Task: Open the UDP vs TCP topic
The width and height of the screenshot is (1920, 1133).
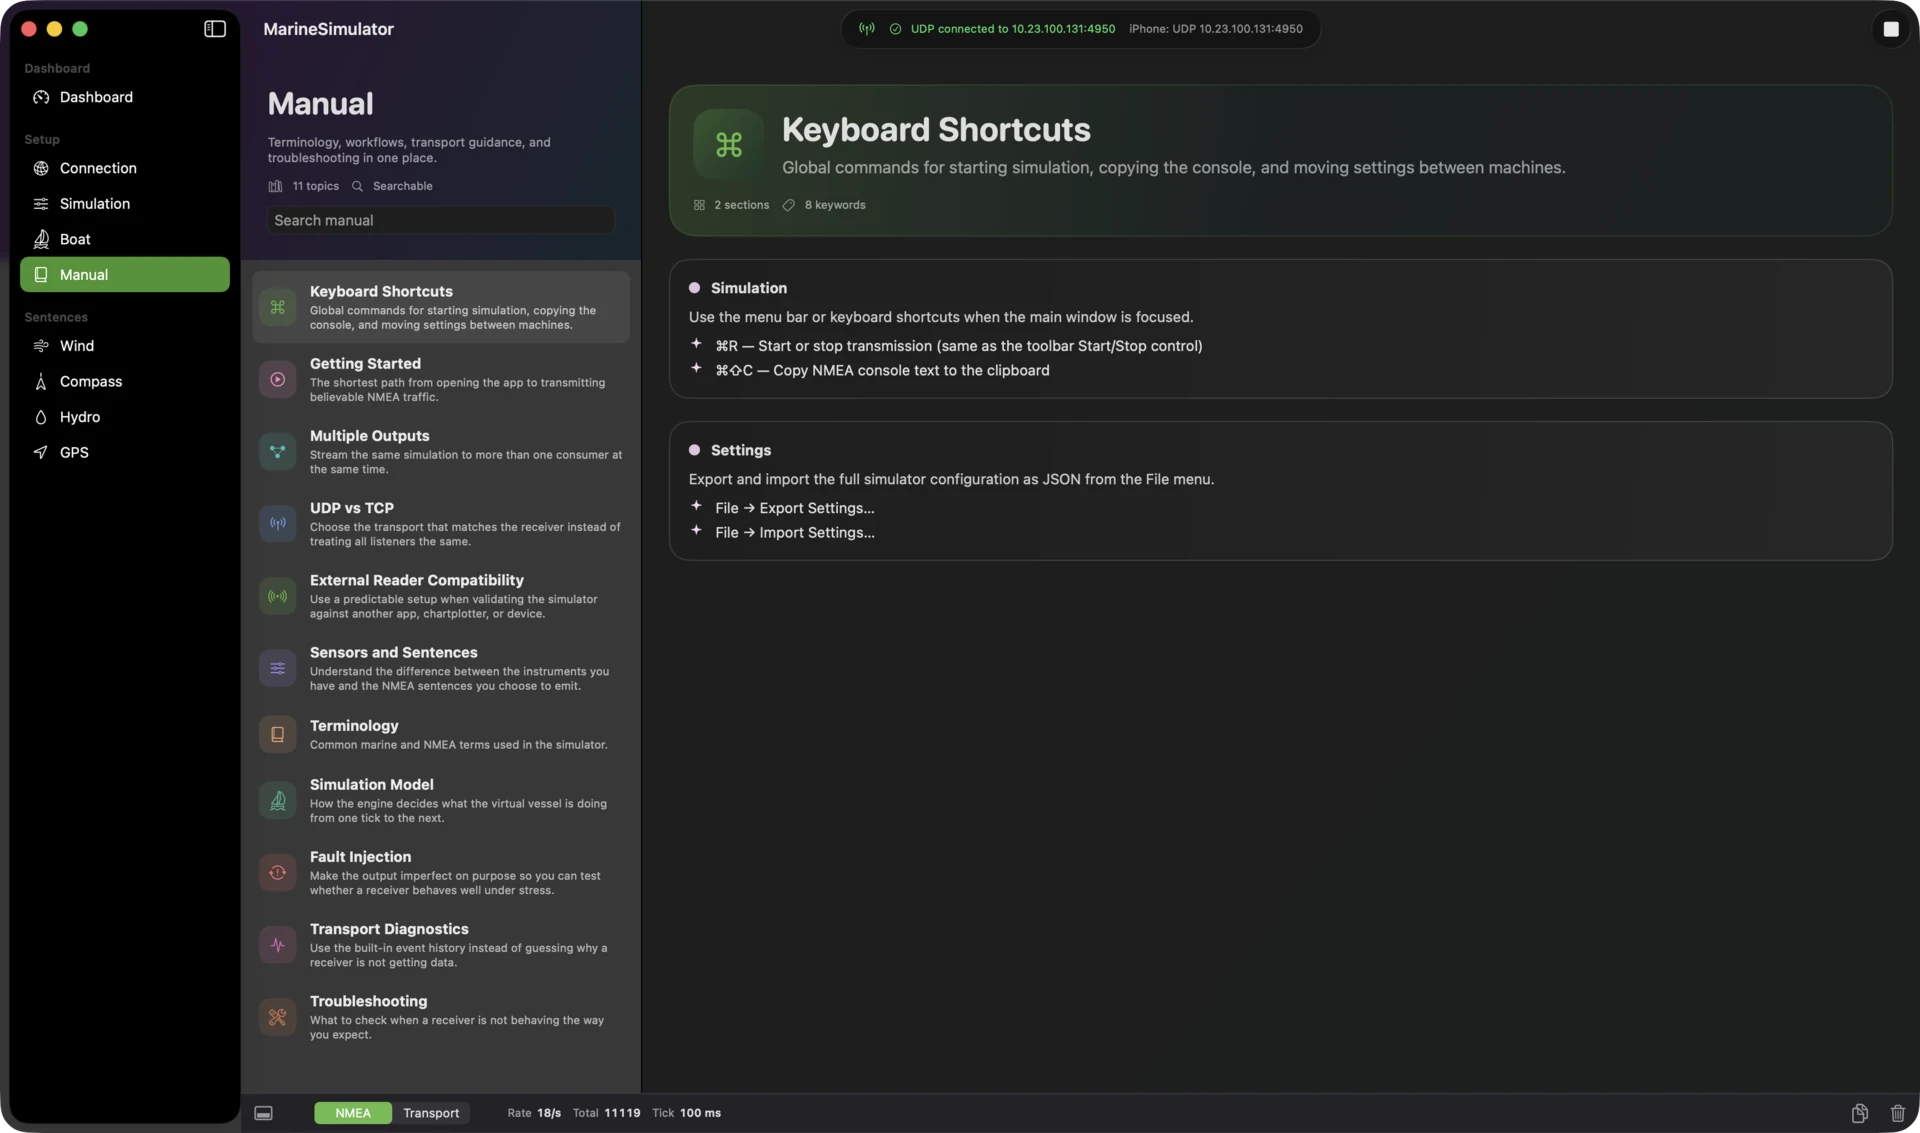Action: (441, 524)
